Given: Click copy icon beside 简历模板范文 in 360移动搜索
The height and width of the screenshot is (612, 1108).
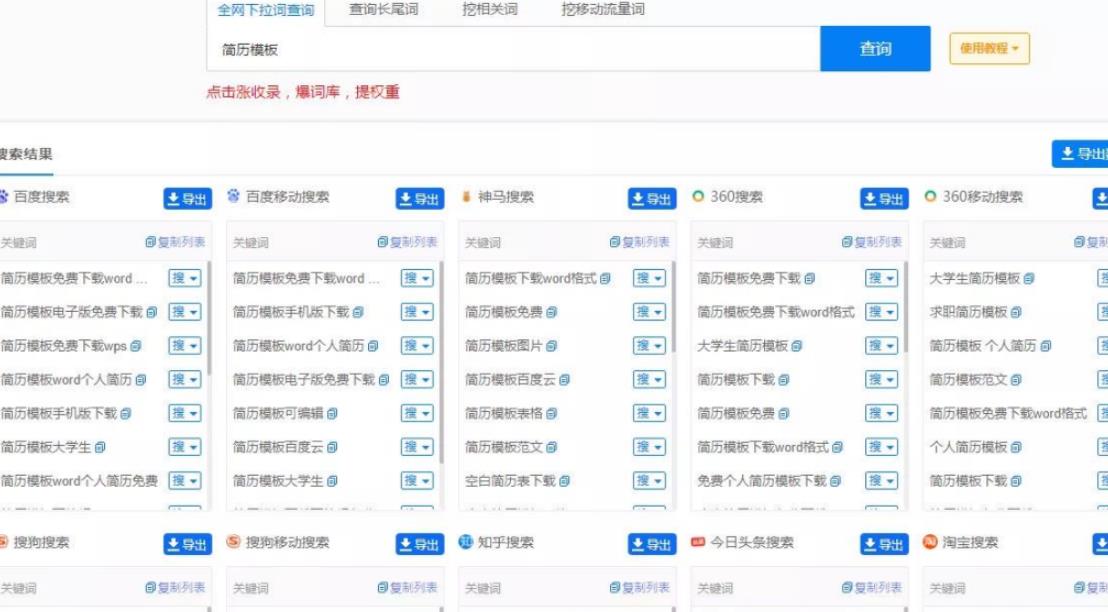Looking at the screenshot, I should point(1016,380).
